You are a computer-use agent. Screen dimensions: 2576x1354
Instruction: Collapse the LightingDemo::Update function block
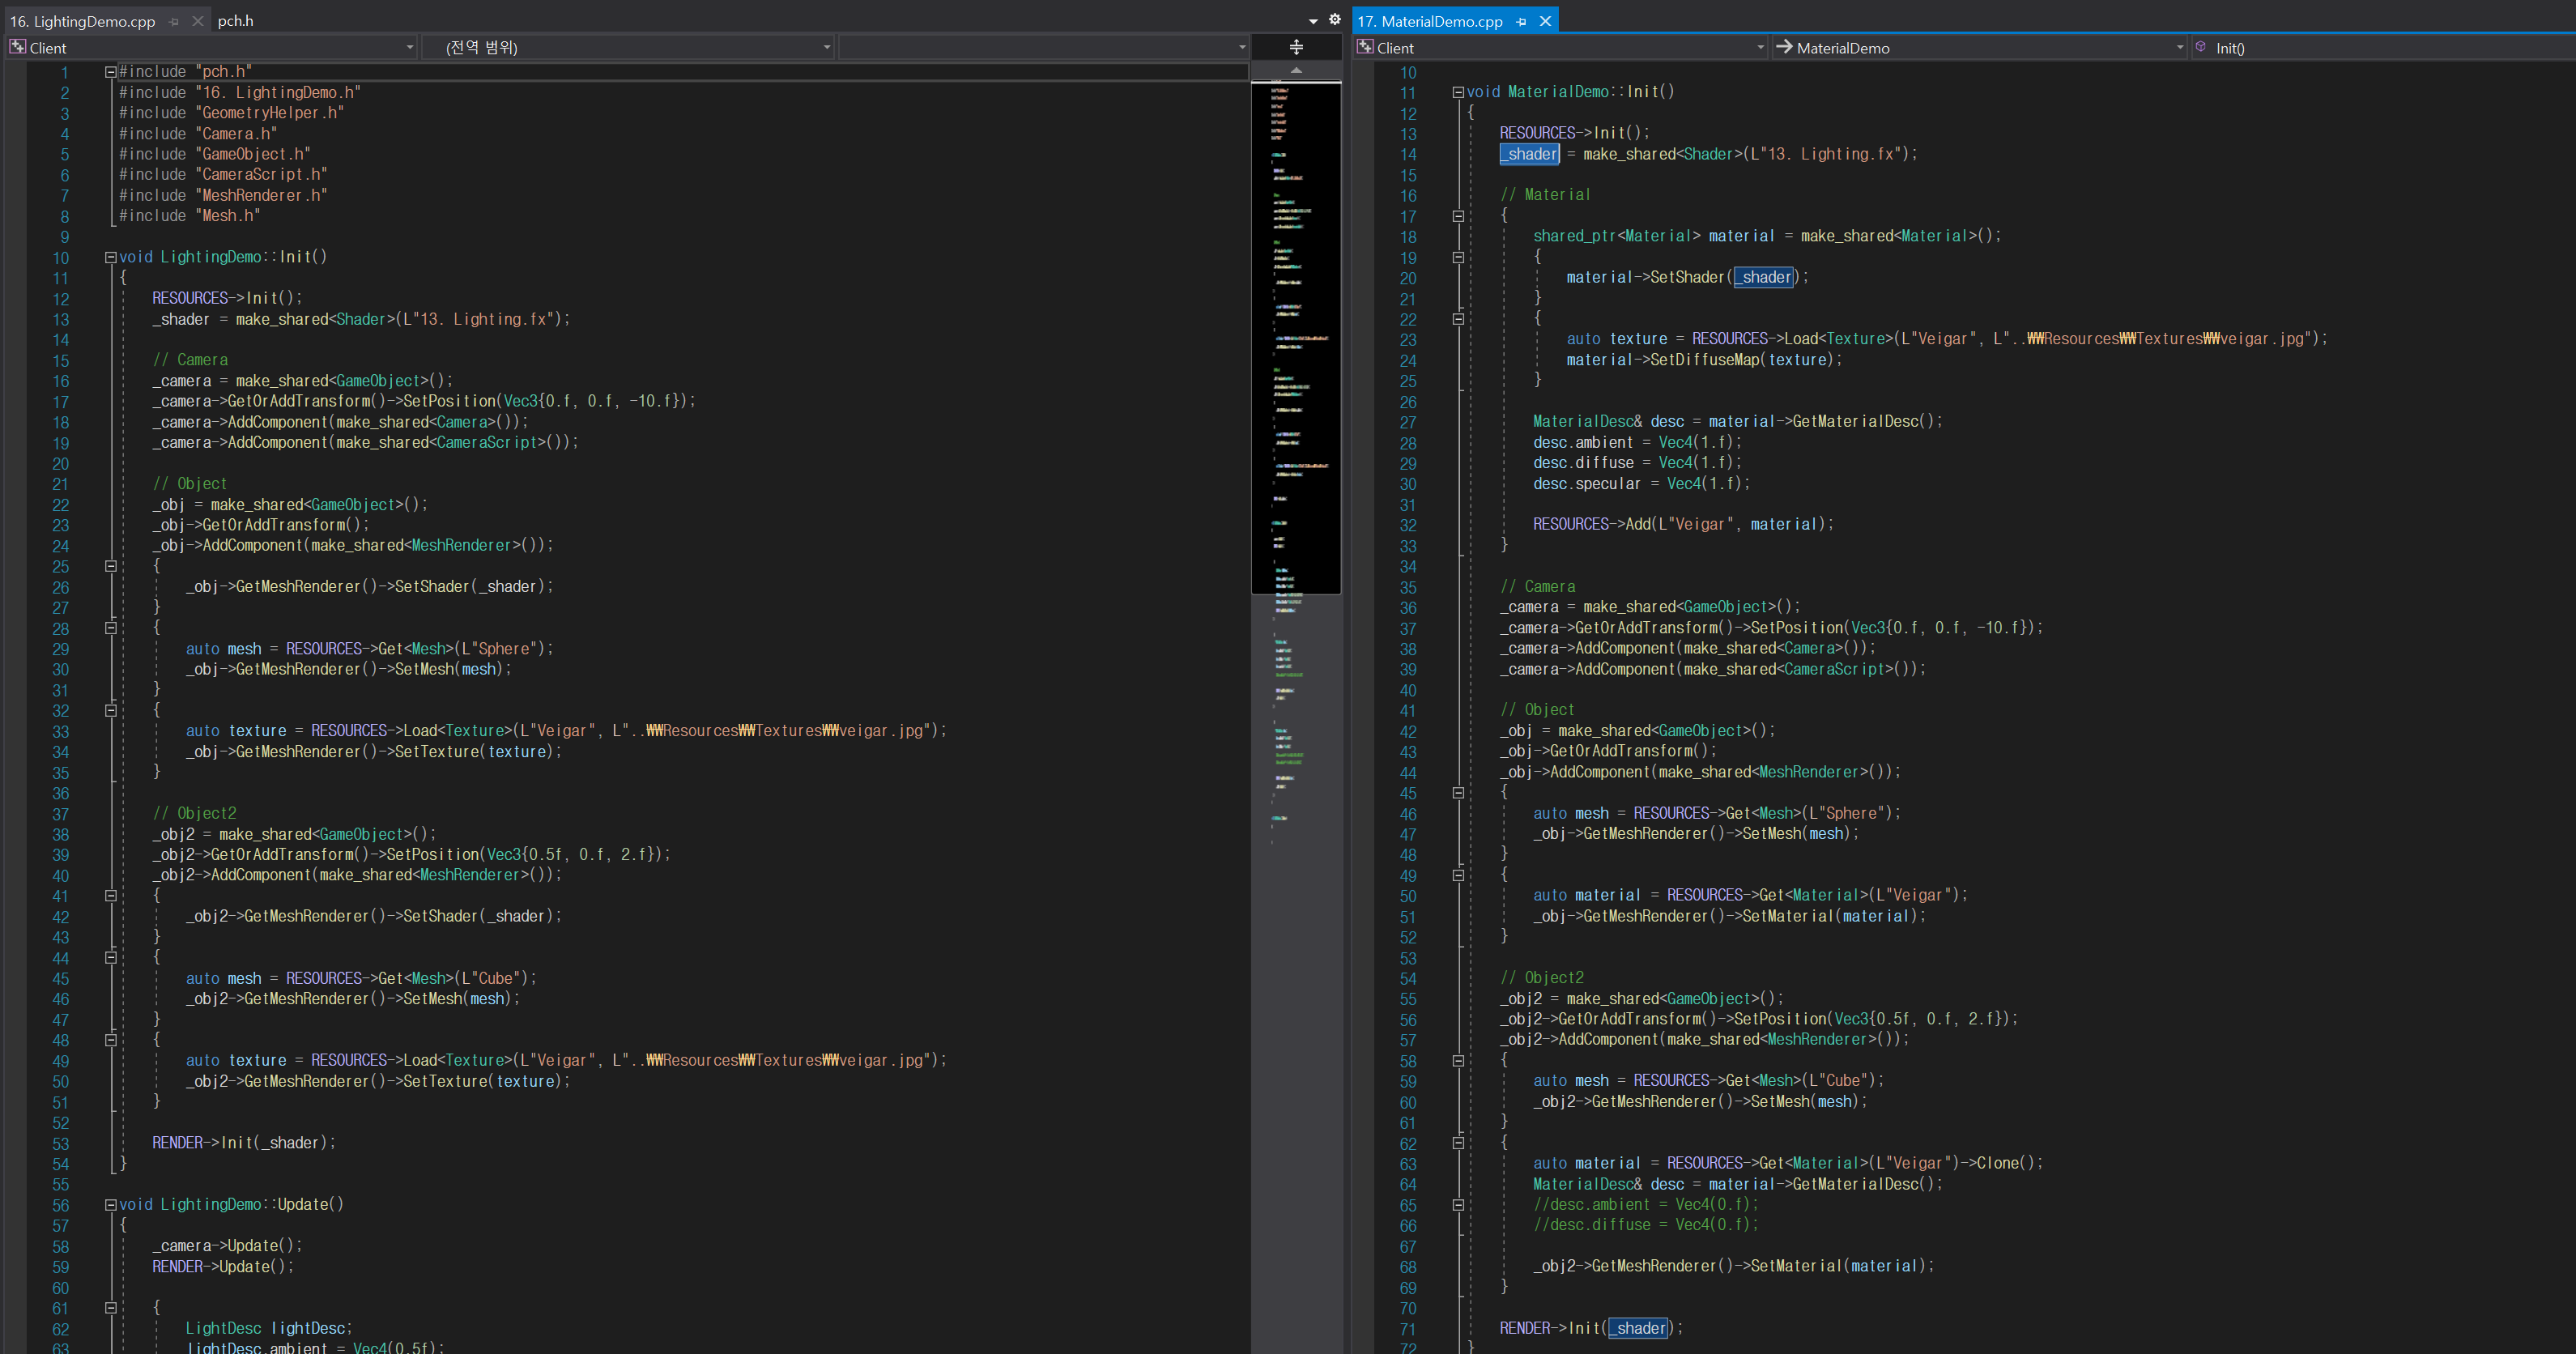tap(110, 1205)
